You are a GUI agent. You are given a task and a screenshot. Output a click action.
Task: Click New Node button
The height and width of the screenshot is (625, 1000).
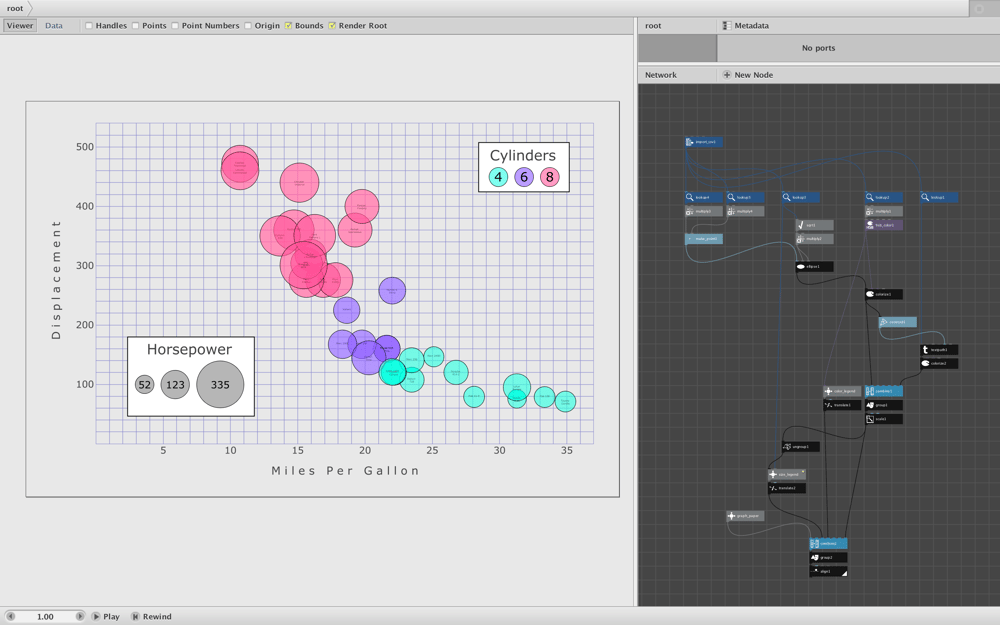pyautogui.click(x=747, y=75)
